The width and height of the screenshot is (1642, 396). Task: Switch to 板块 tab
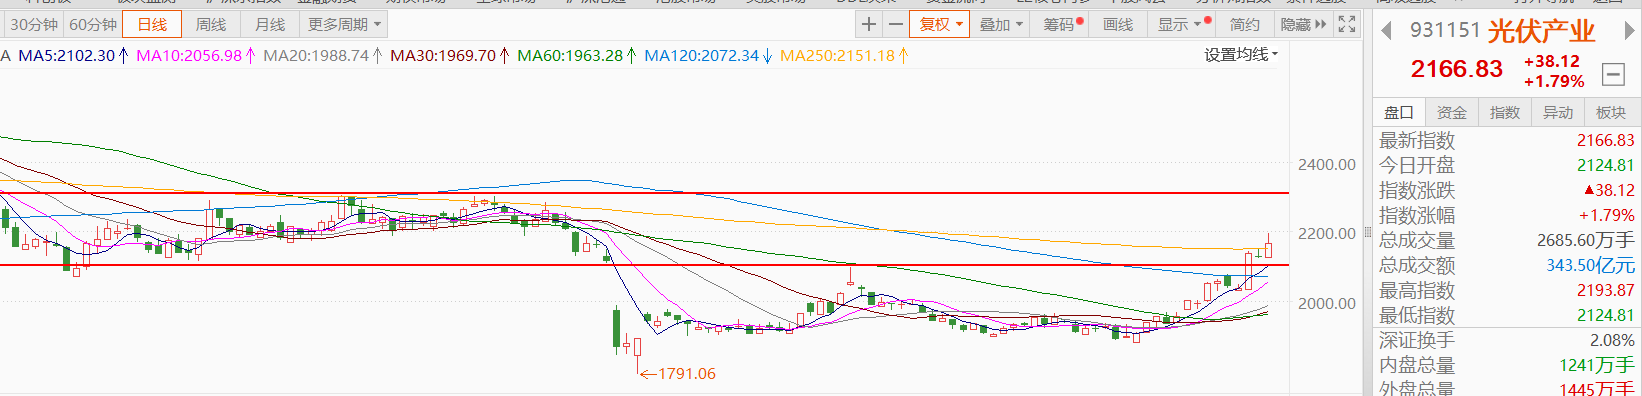[1610, 112]
